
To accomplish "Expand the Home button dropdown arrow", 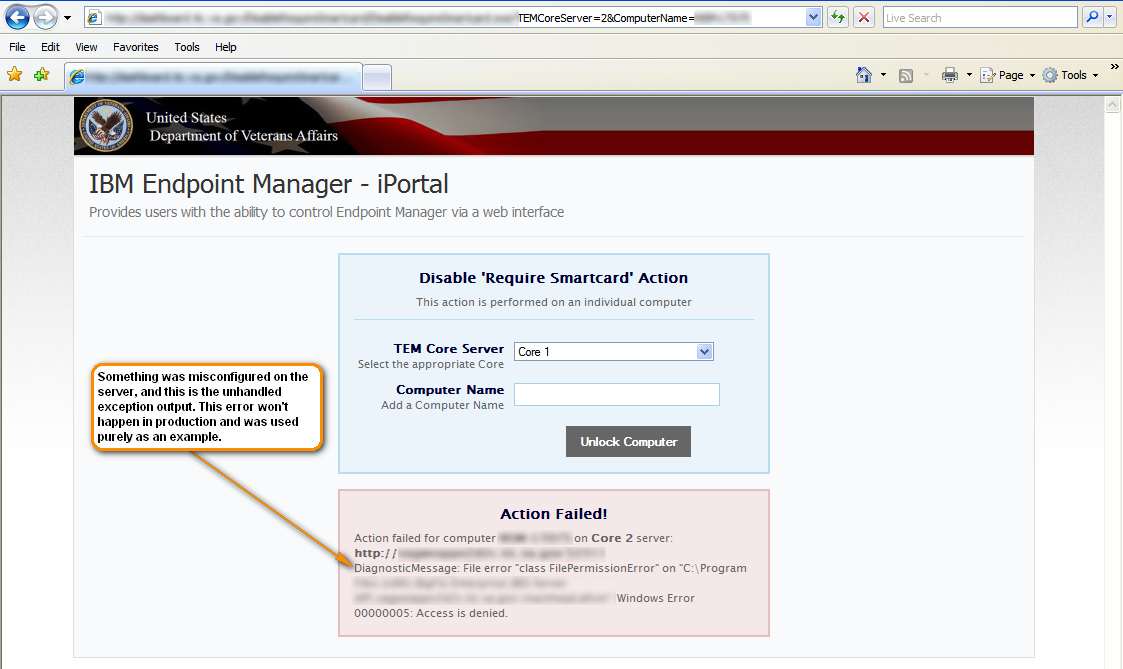I will pyautogui.click(x=883, y=74).
